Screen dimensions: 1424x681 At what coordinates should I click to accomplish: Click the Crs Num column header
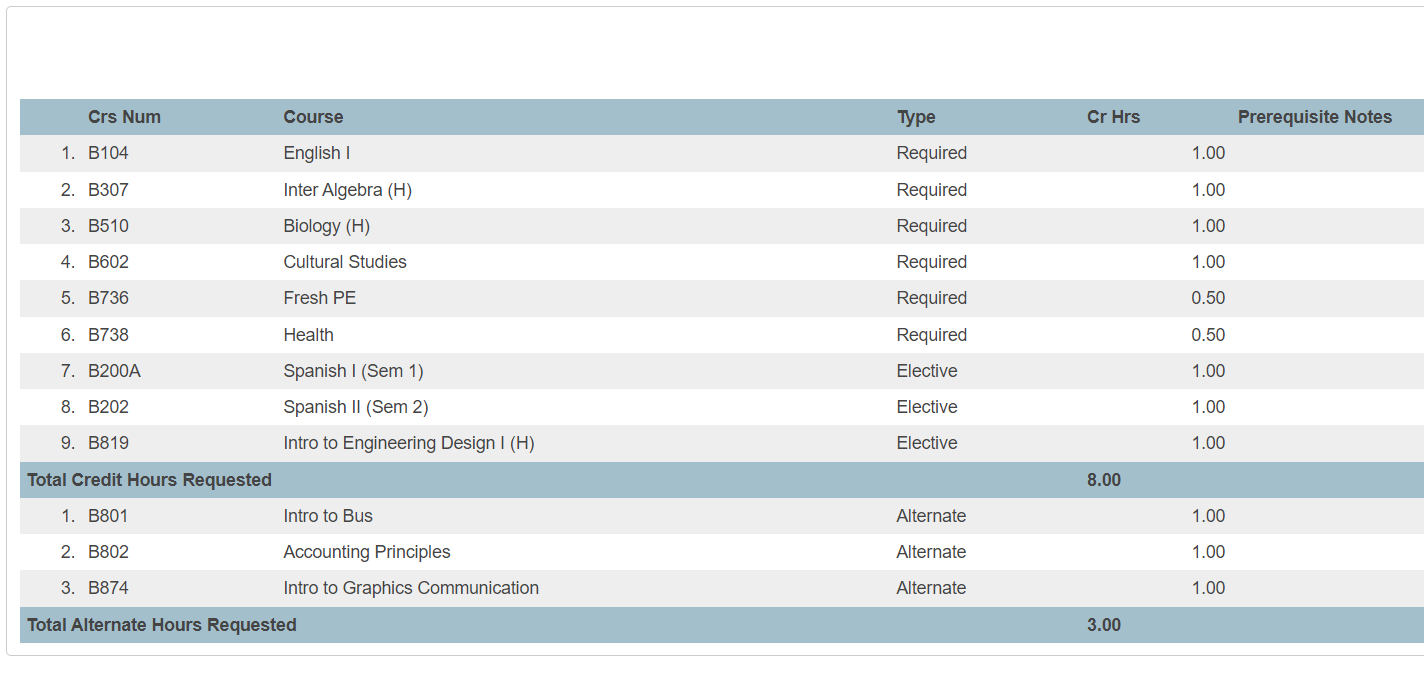coord(124,117)
